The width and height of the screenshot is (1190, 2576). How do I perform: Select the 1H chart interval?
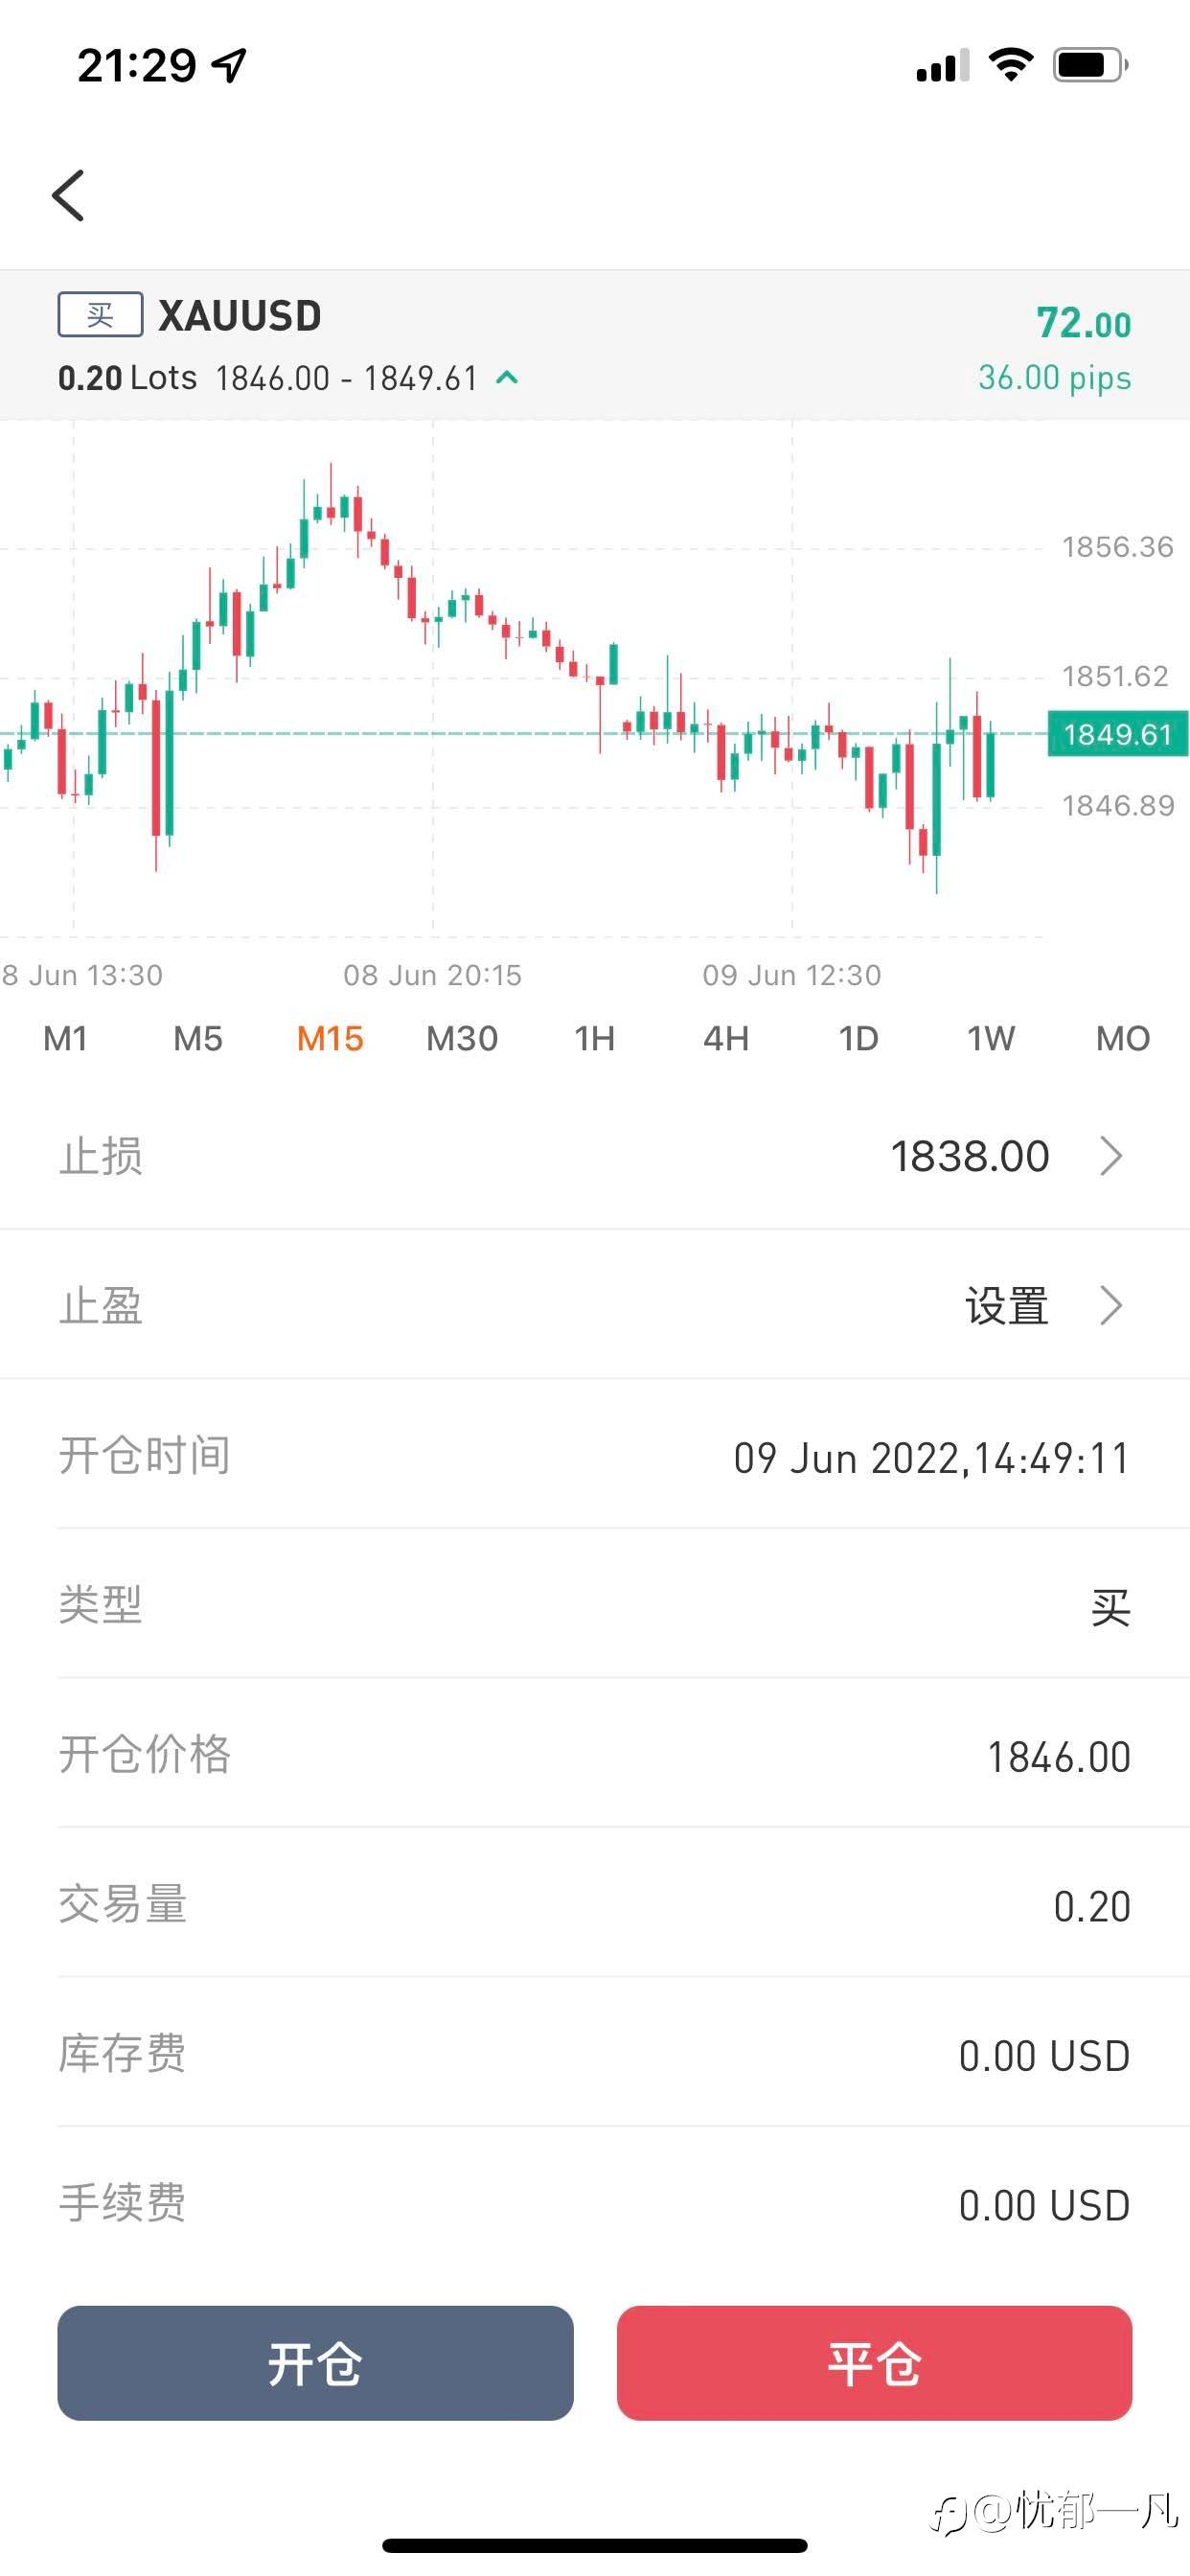[x=594, y=1039]
